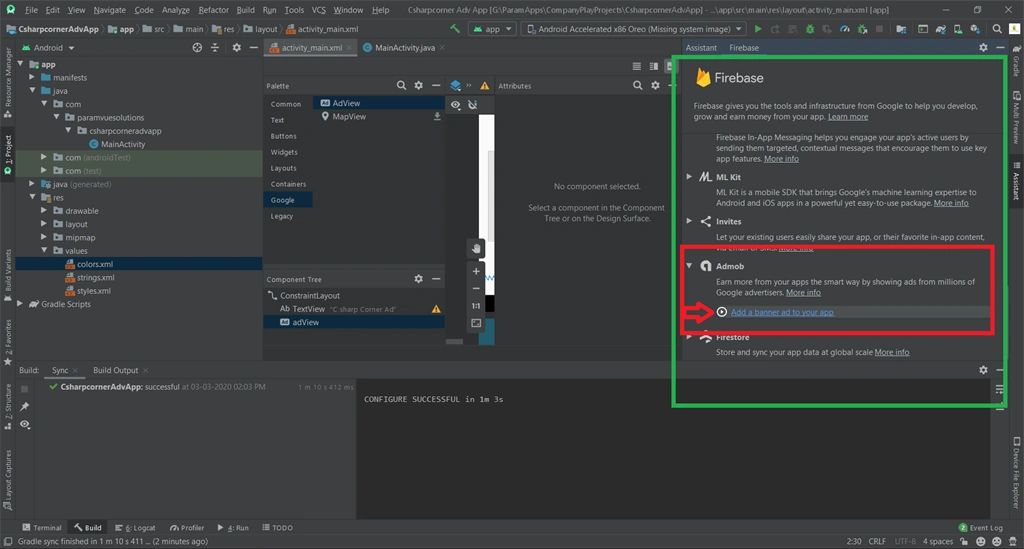Expand Gradle Scripts node

tap(20, 304)
